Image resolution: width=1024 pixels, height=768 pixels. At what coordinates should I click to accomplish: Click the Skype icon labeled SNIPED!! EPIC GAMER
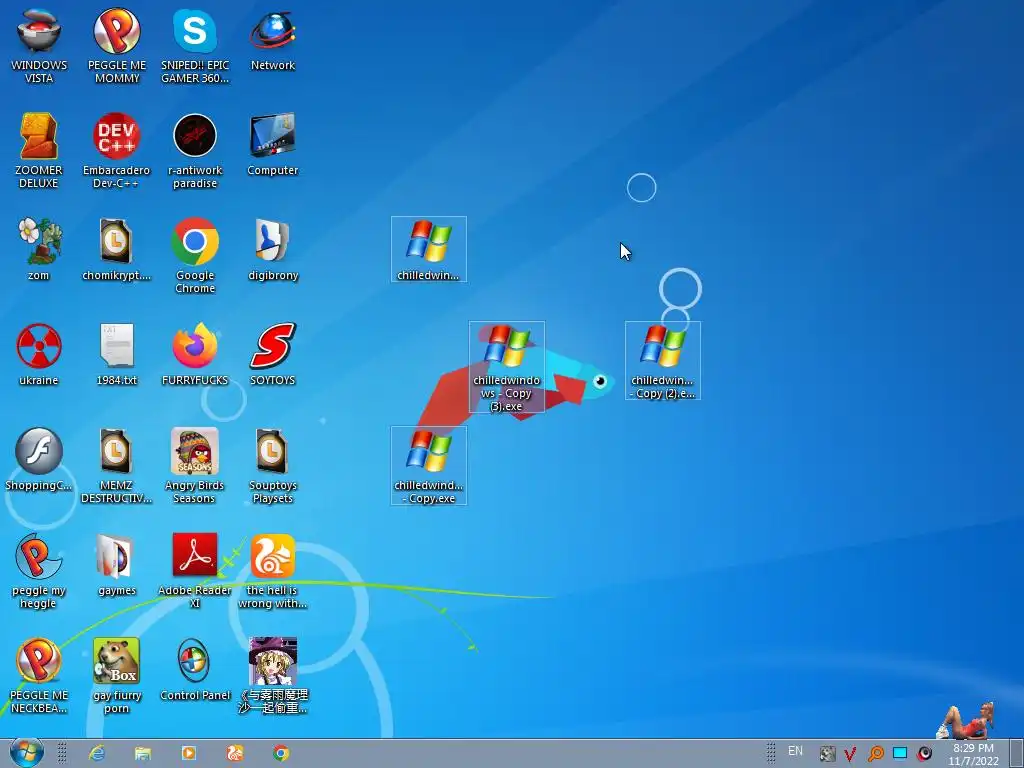(x=195, y=46)
